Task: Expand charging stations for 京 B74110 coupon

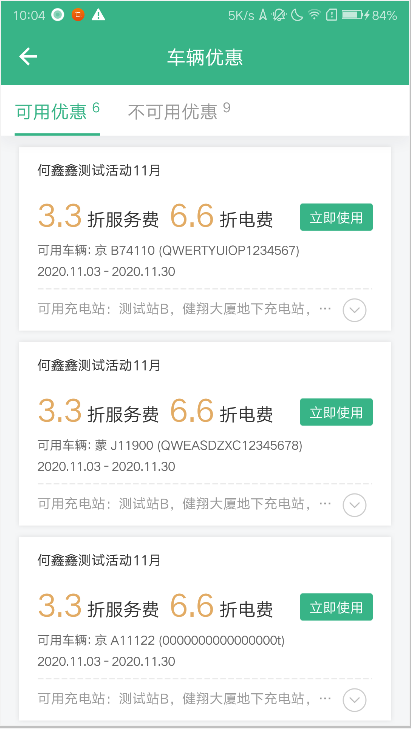Action: (x=355, y=310)
